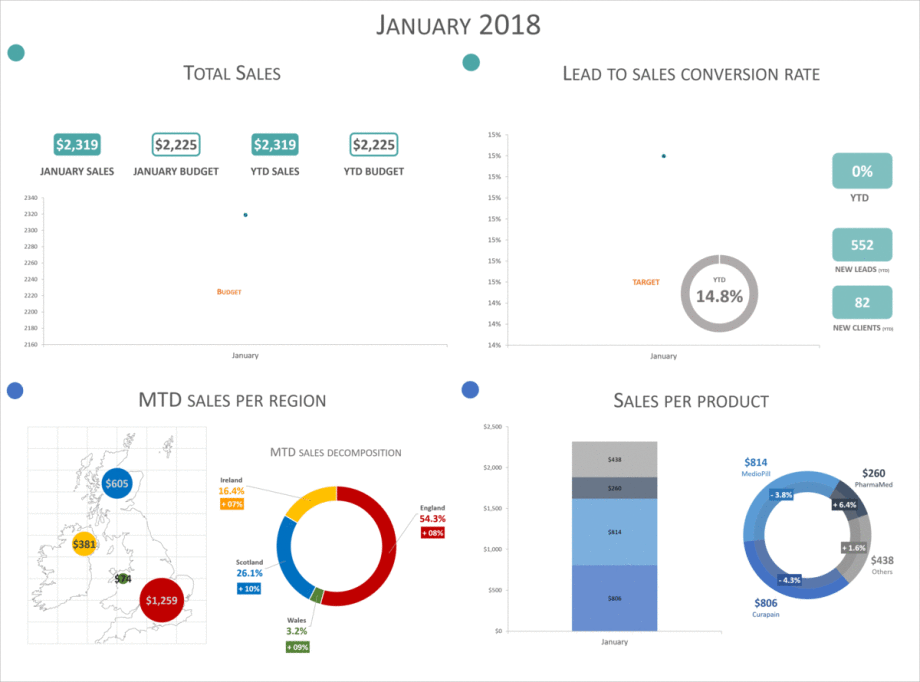The height and width of the screenshot is (682, 920).
Task: Click the $2,225 January Budget badge
Action: [175, 145]
